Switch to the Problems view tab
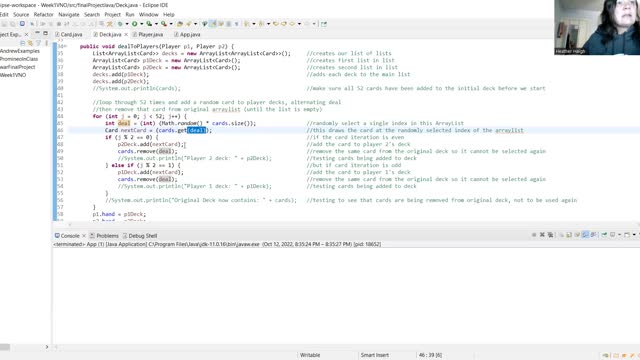Screen dimensions: 640x360 (x=104, y=236)
